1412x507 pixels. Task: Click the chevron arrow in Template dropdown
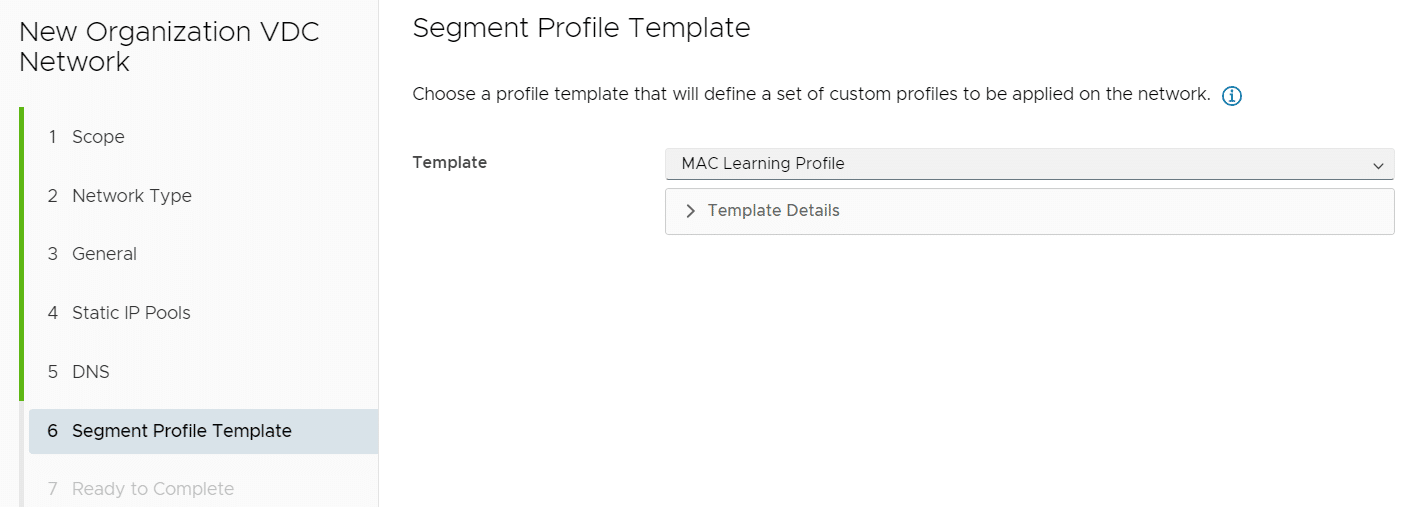click(x=1378, y=165)
